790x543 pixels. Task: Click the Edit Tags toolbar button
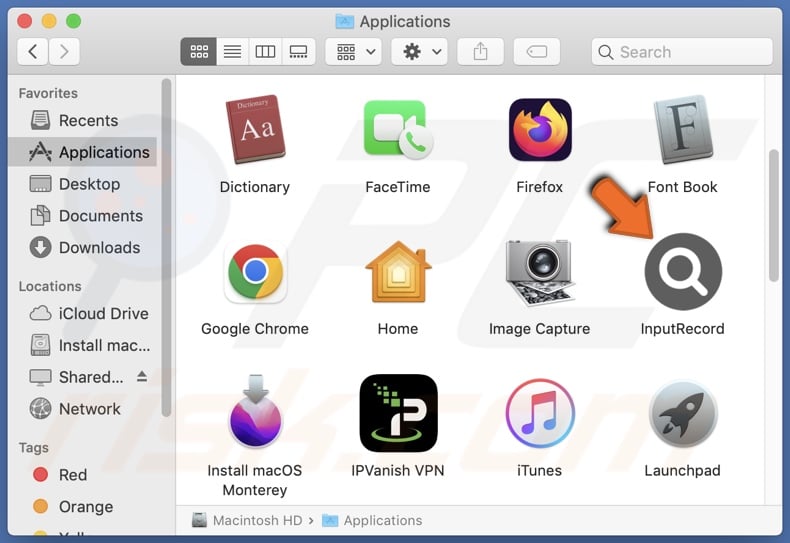537,51
